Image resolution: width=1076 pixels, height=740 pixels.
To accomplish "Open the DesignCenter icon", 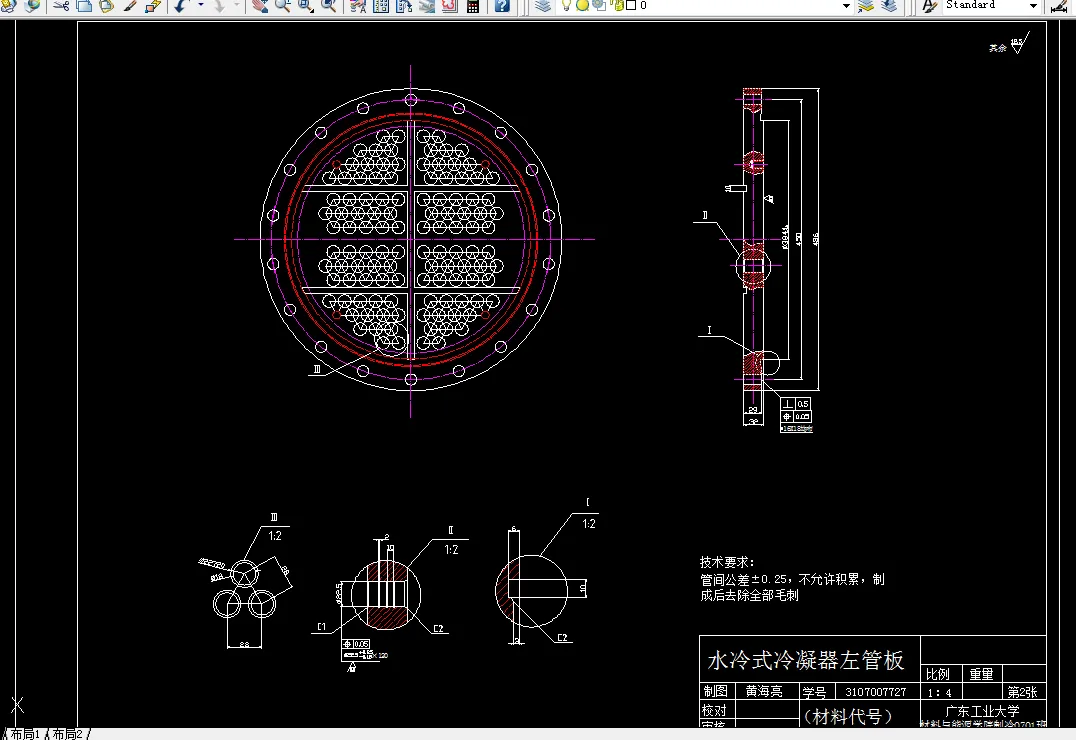I will (x=381, y=6).
